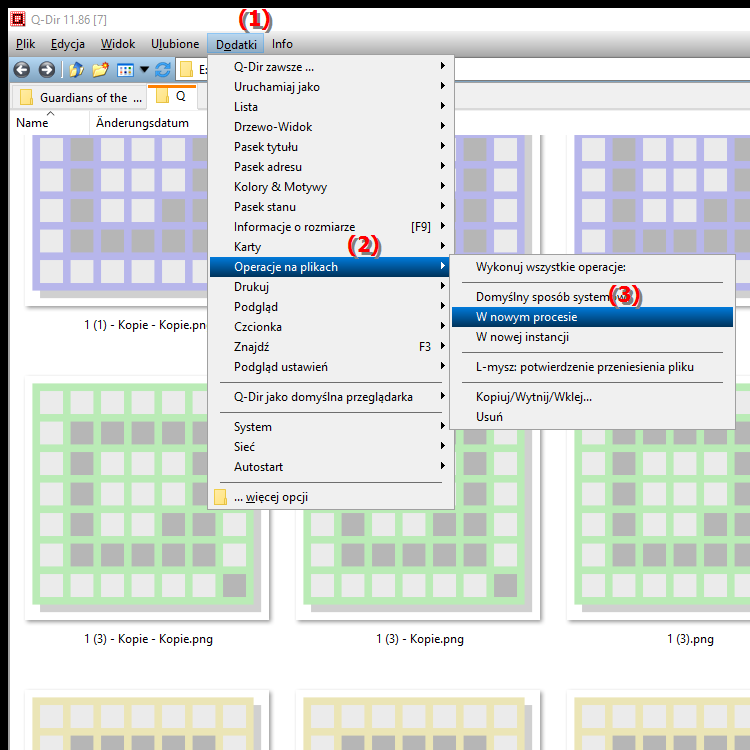Go forward with the right arrow button
Screen dimensions: 750x750
pos(46,70)
